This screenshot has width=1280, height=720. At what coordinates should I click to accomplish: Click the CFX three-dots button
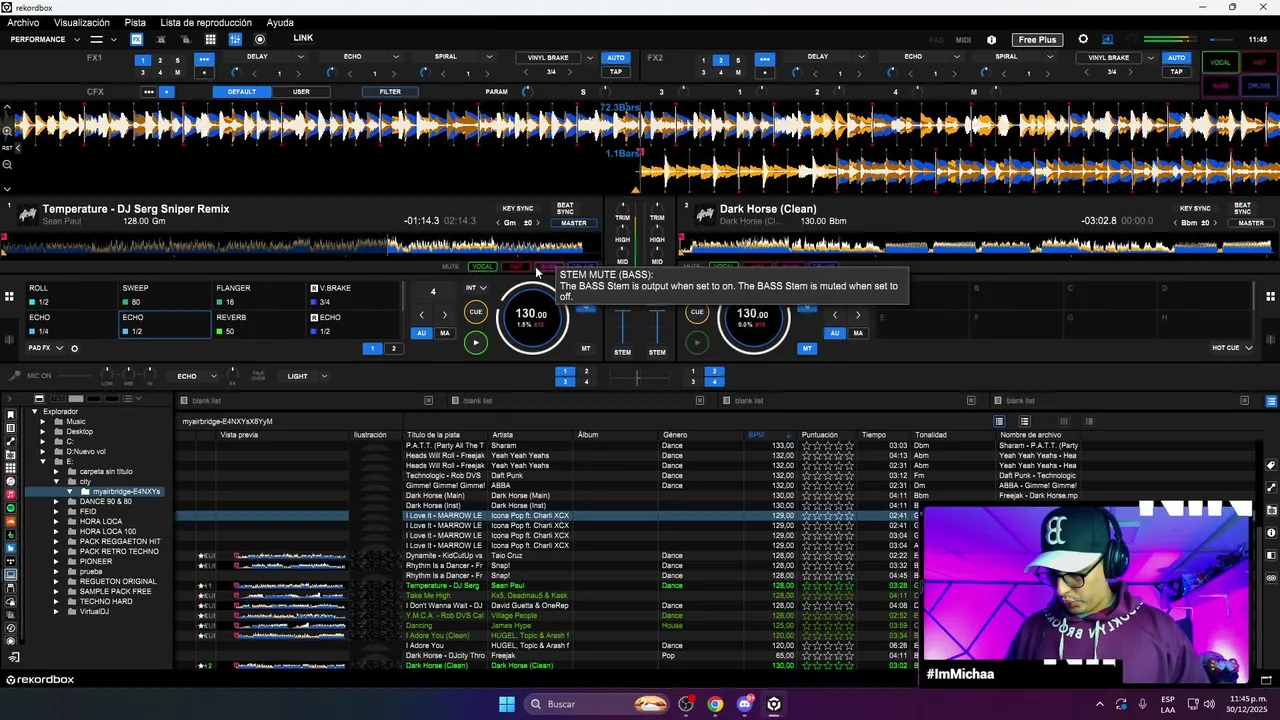point(149,92)
